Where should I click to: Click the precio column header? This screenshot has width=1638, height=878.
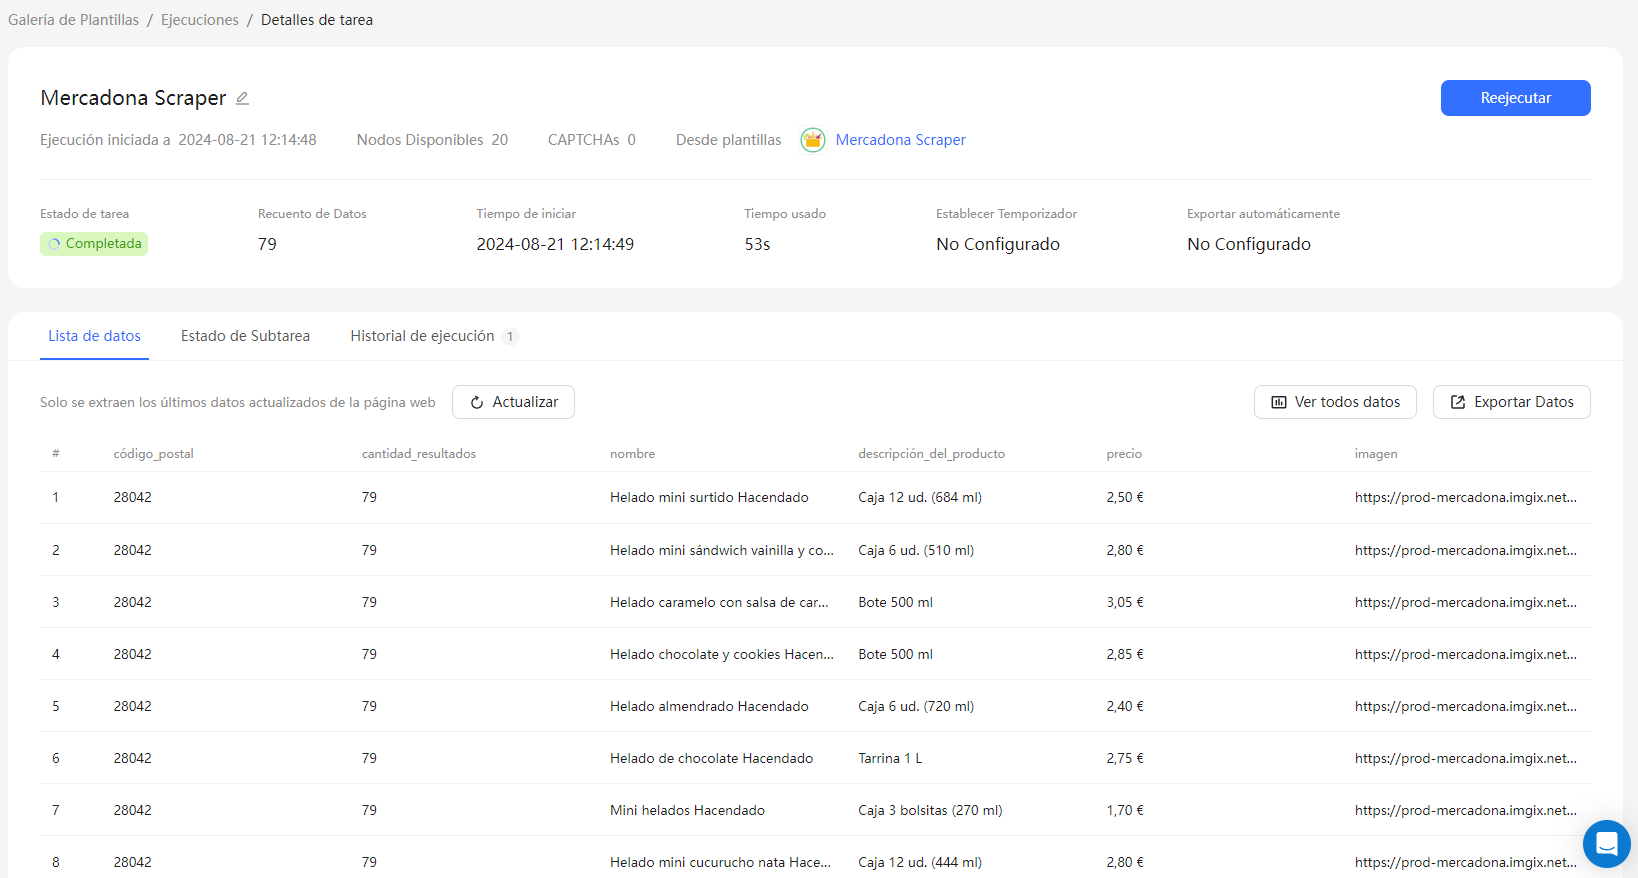(x=1124, y=454)
